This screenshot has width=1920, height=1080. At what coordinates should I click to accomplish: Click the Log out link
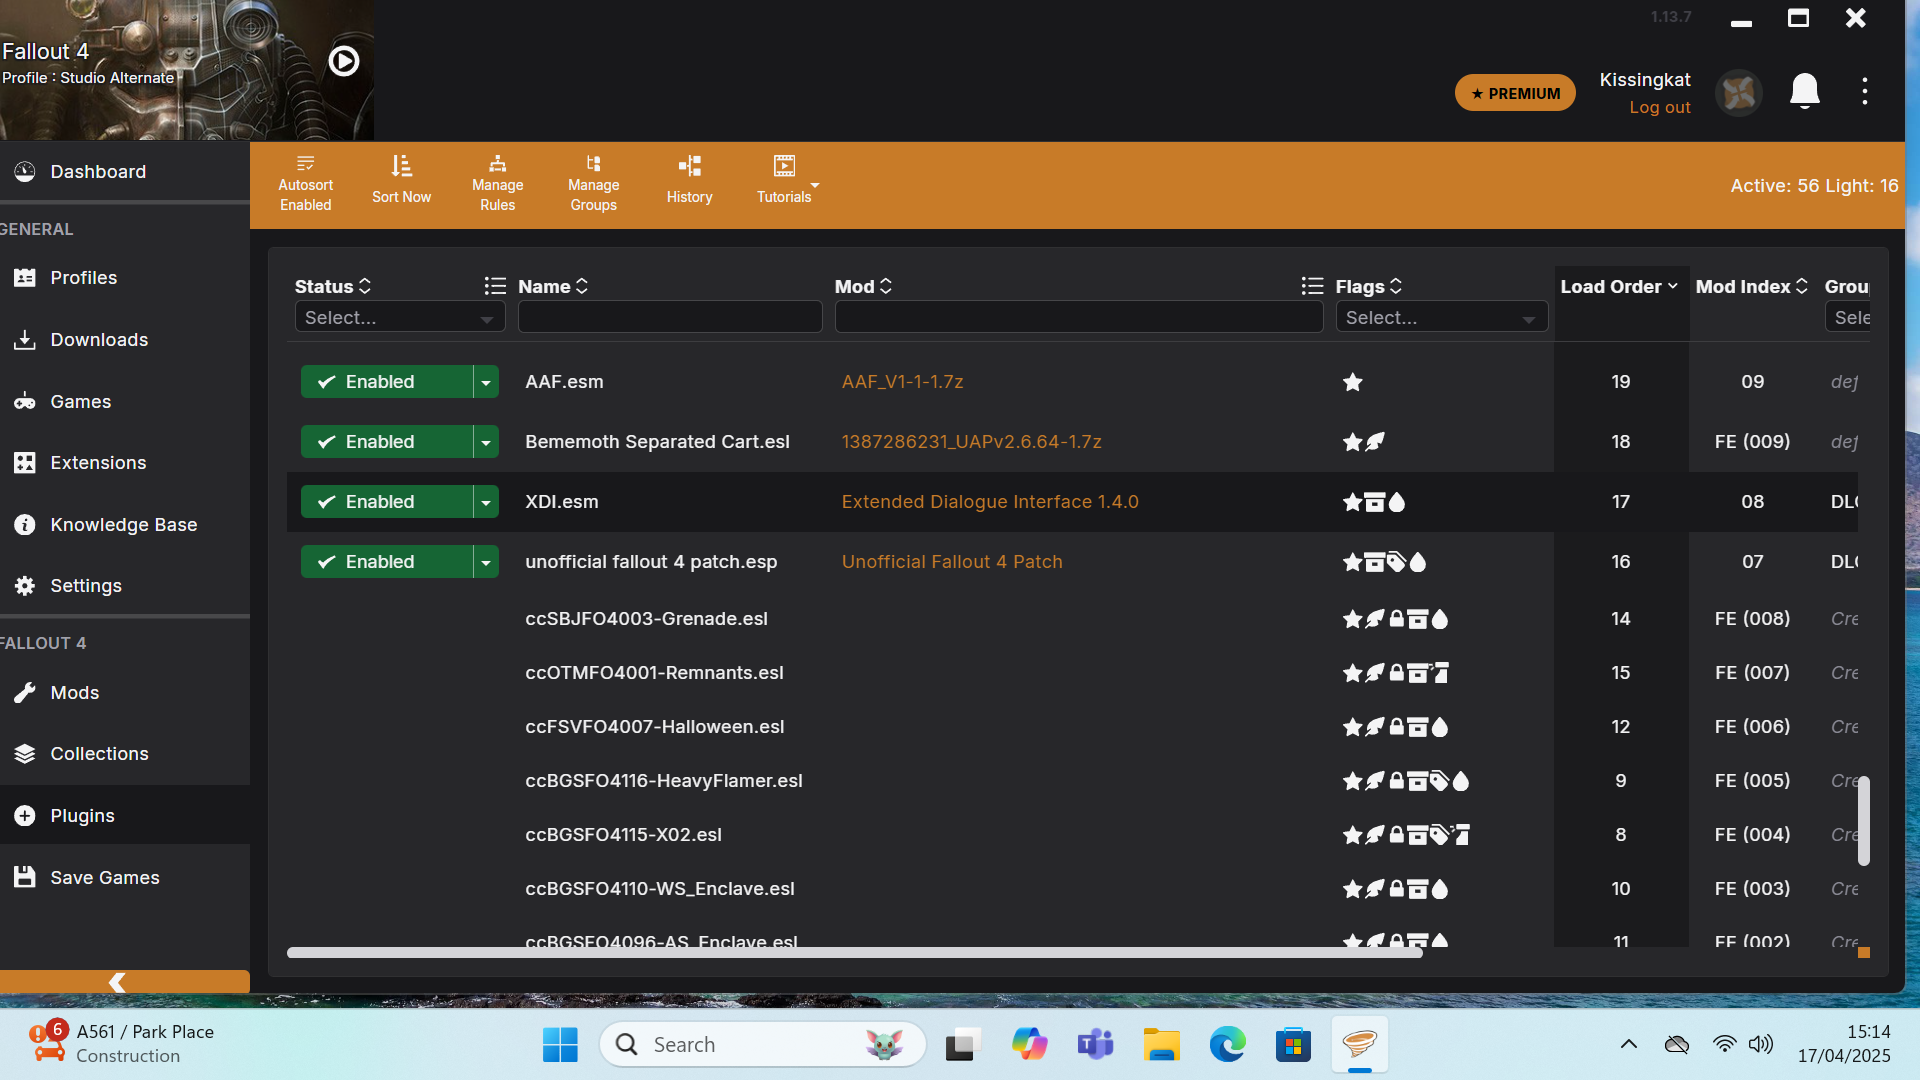(x=1659, y=107)
